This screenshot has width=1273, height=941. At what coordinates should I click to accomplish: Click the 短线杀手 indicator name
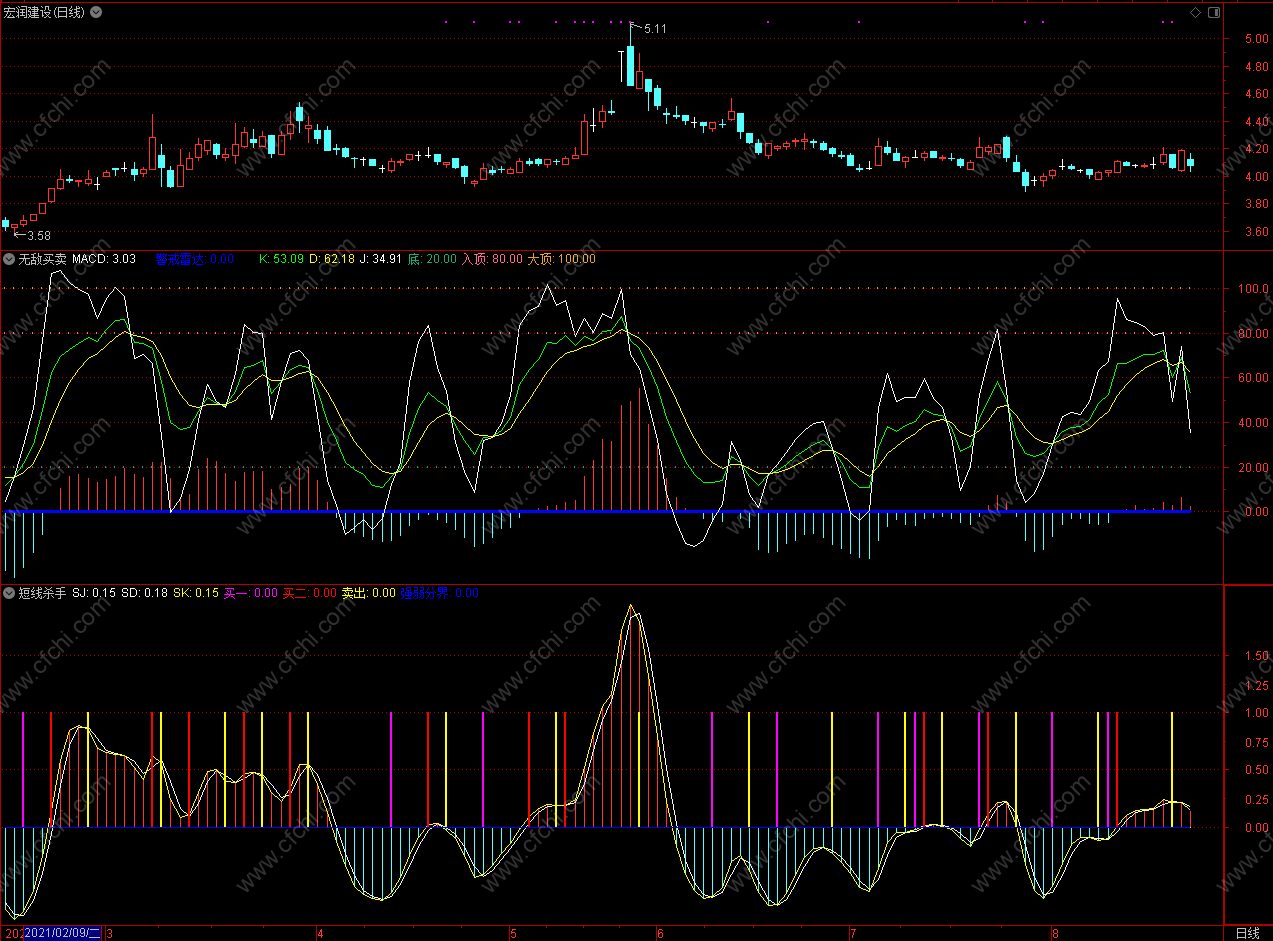tap(42, 593)
